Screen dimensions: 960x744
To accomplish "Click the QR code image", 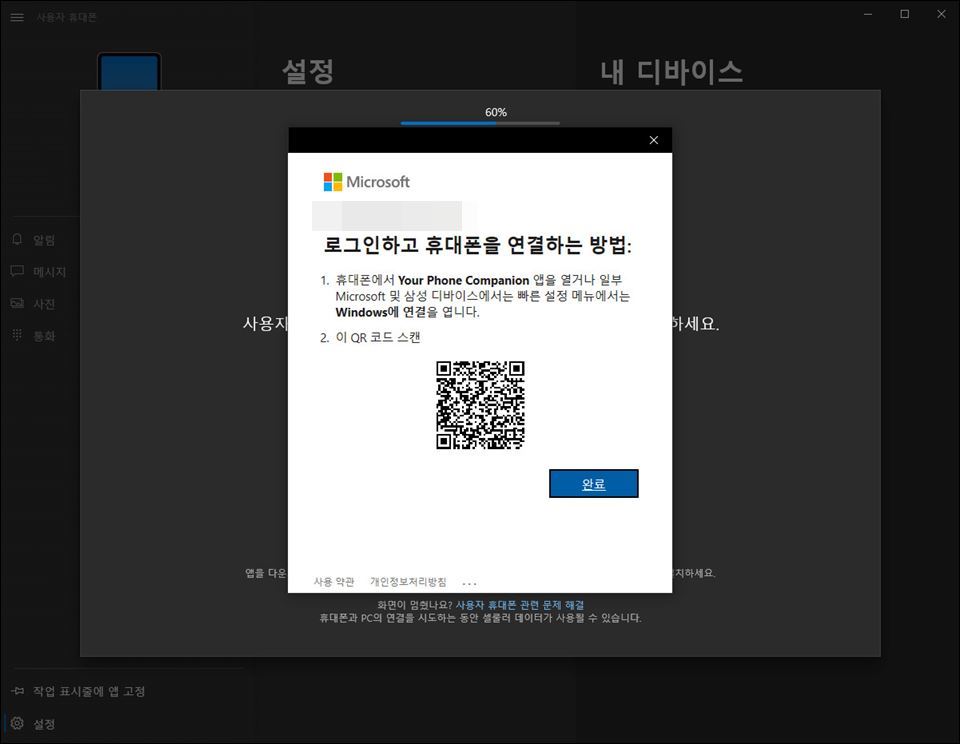I will [480, 405].
